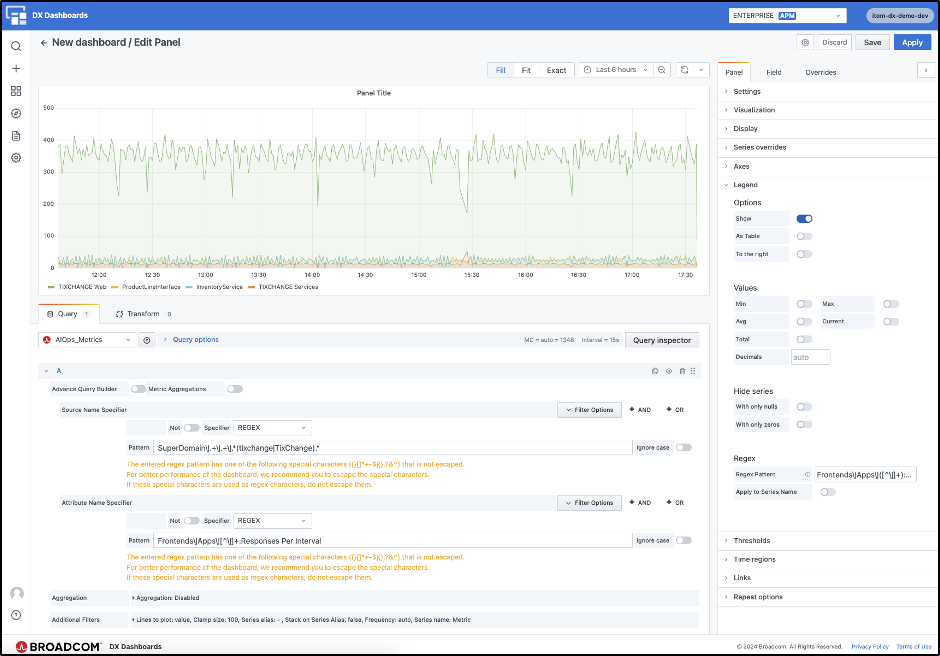Click the plus Create icon in sidebar
This screenshot has width=940, height=656.
tap(16, 69)
